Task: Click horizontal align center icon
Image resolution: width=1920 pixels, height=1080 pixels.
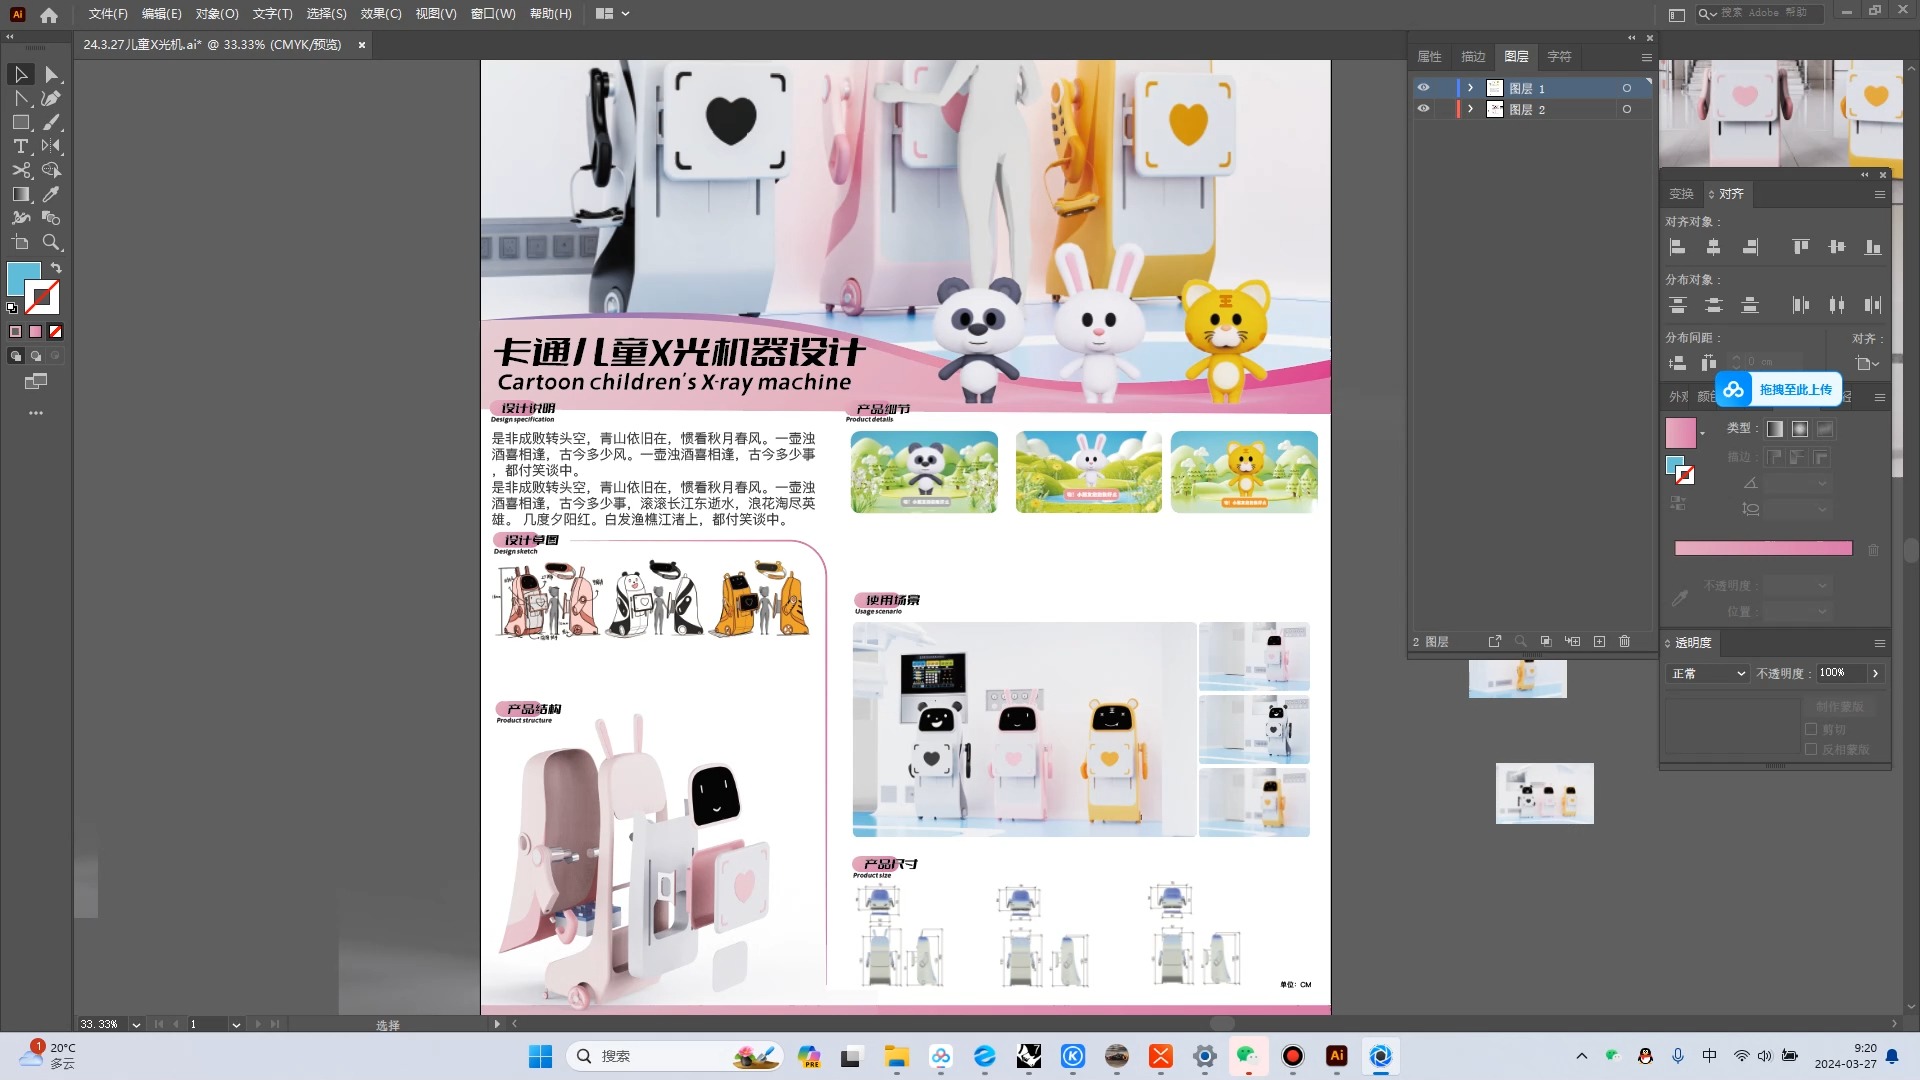Action: tap(1714, 247)
